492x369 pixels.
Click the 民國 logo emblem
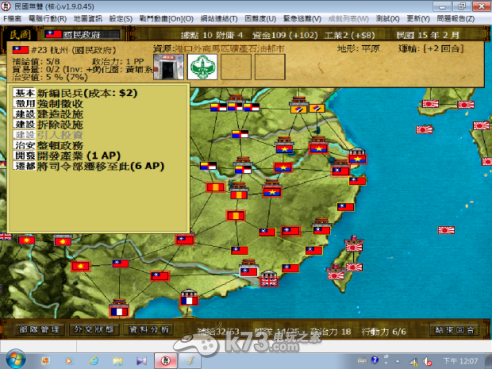coord(20,34)
